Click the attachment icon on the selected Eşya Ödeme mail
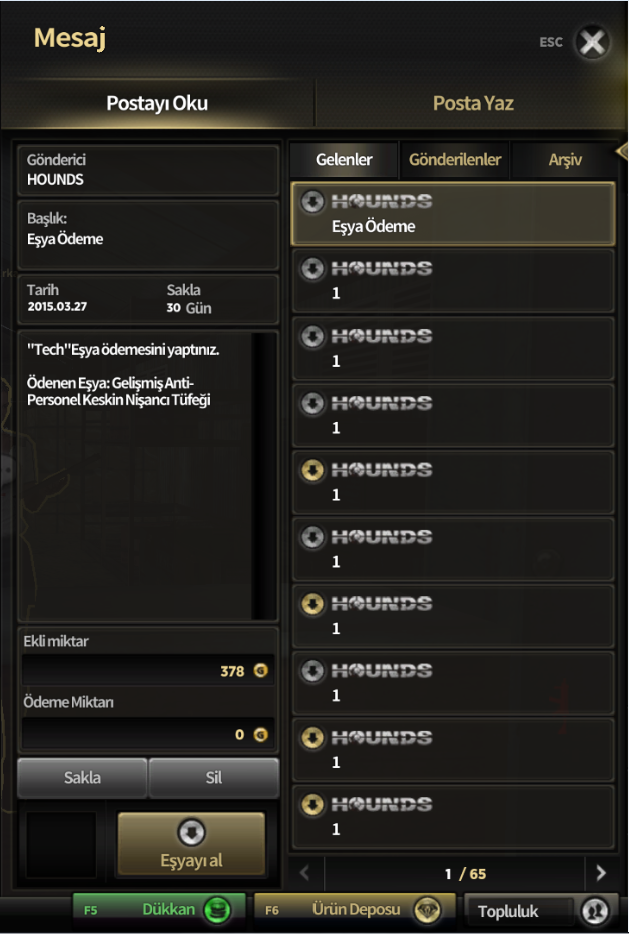Image resolution: width=629 pixels, height=934 pixels. [x=313, y=201]
